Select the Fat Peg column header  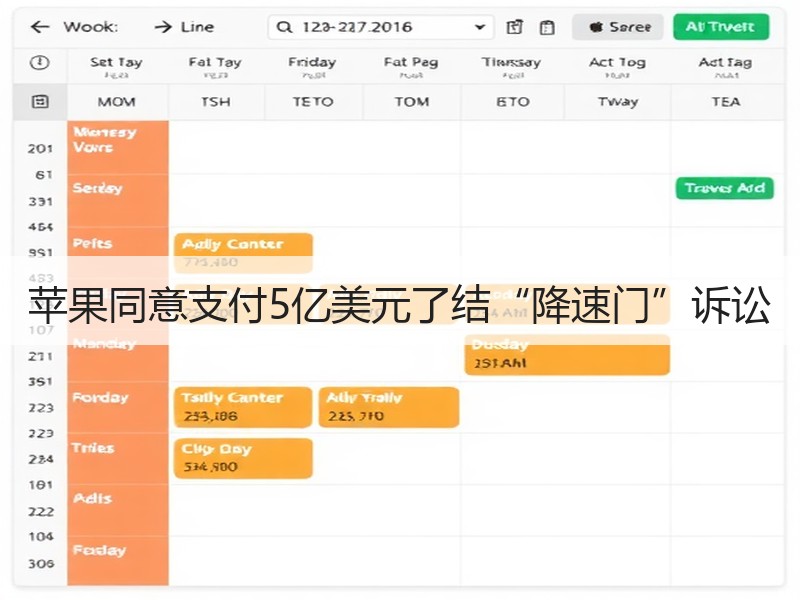tap(411, 66)
